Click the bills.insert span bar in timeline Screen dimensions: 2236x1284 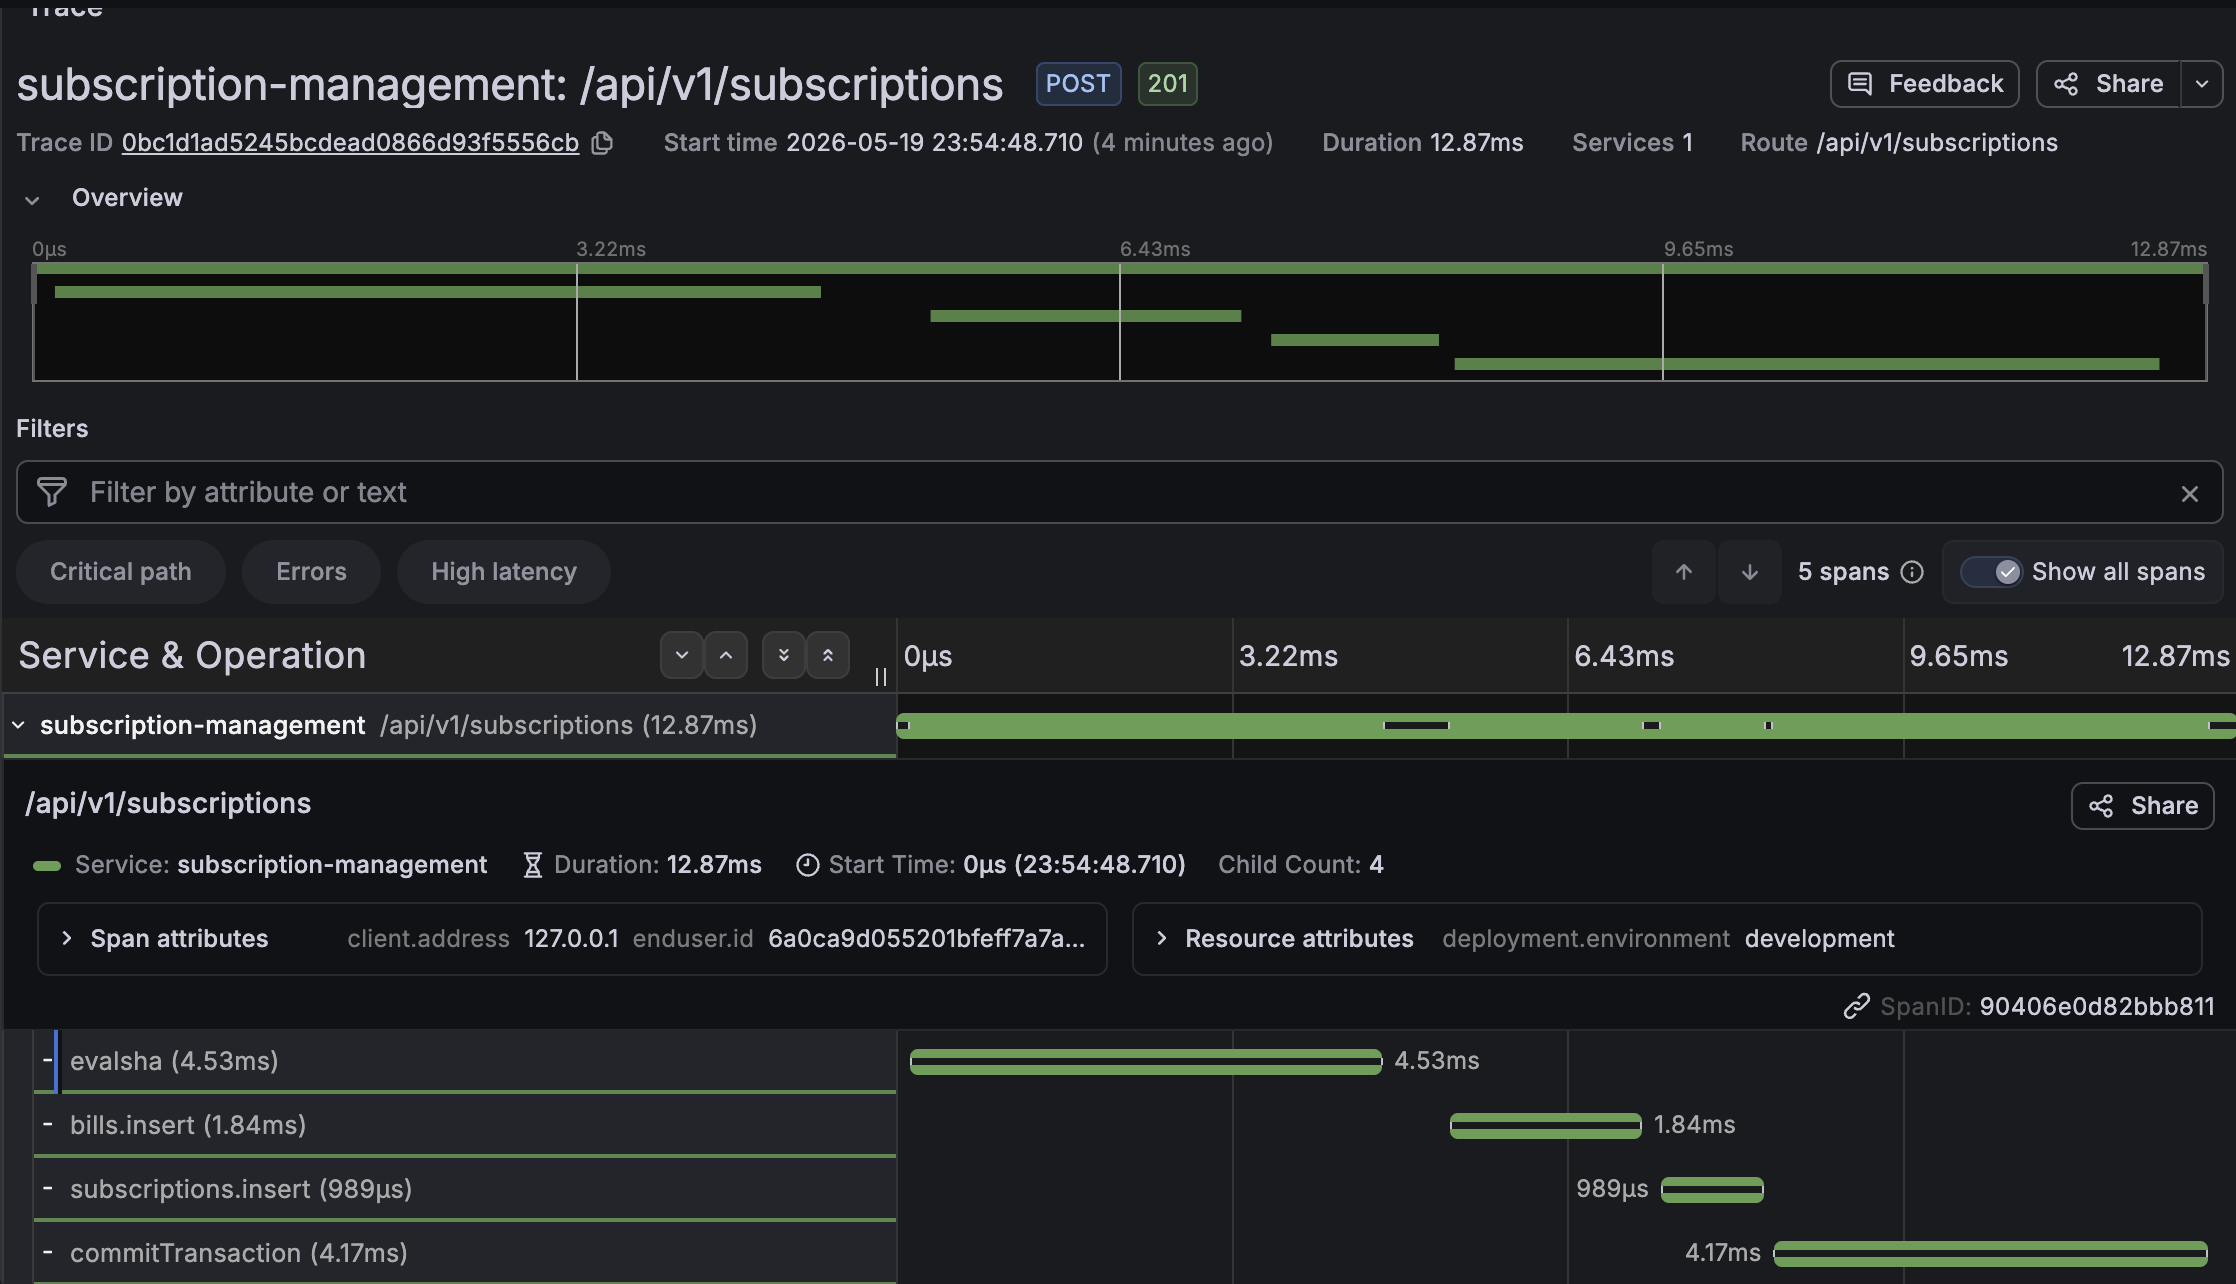[1546, 1126]
